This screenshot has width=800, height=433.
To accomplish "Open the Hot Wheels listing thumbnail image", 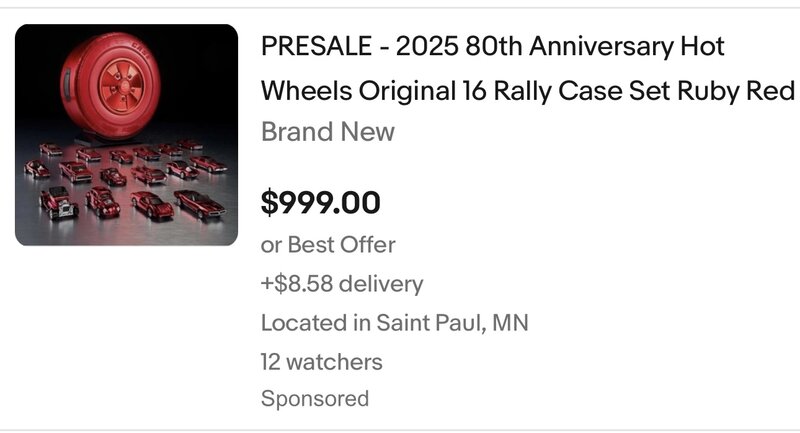I will (126, 135).
